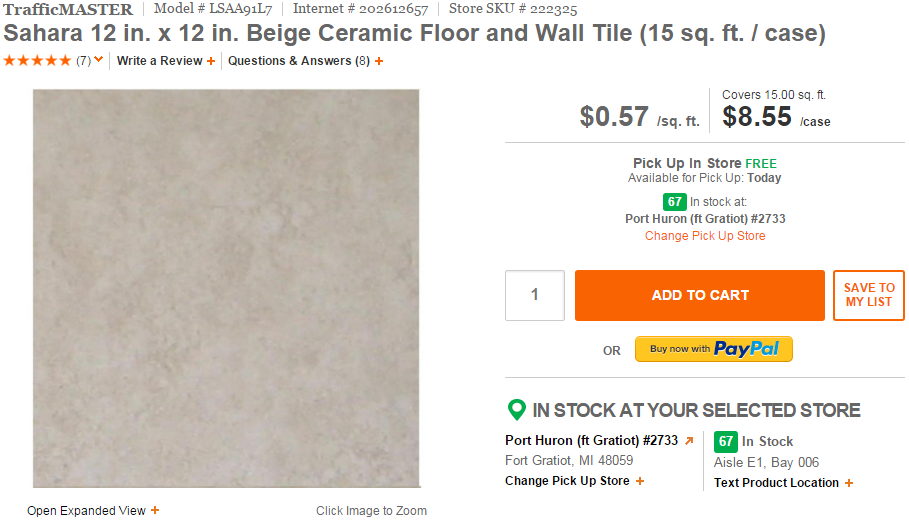Click the green 67 badge beside Aisle E1

coord(726,441)
